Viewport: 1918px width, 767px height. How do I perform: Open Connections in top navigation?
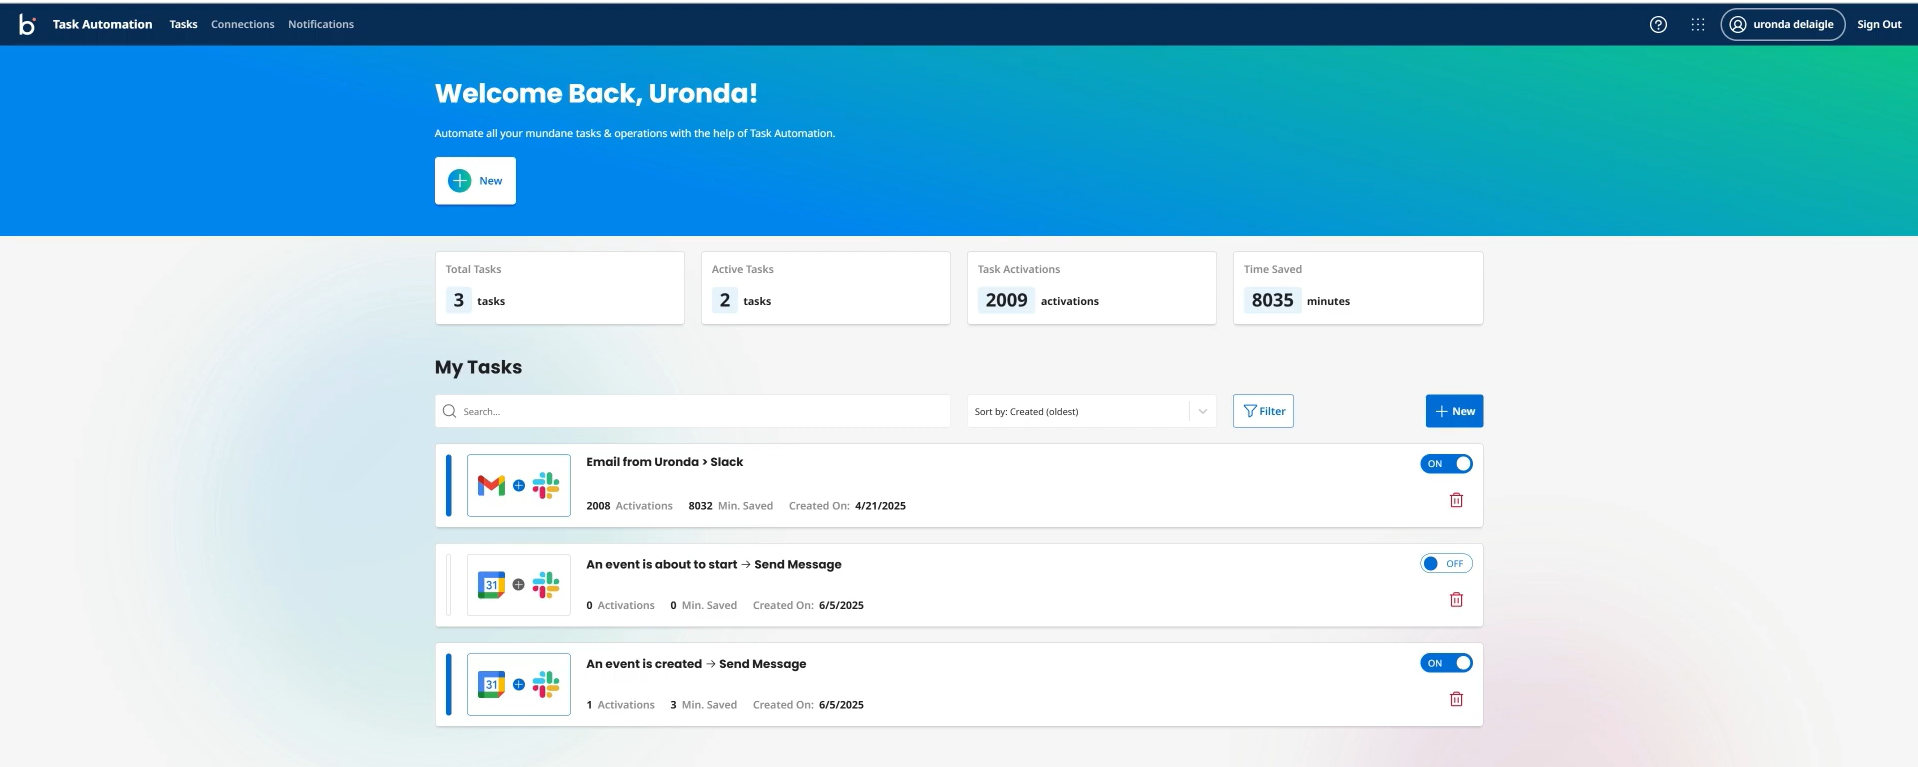[242, 24]
